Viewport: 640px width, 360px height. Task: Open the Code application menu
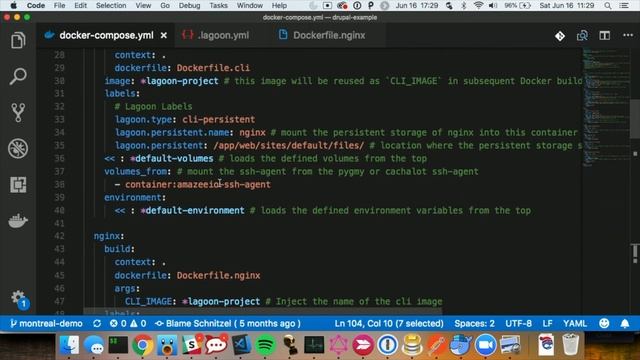36,5
